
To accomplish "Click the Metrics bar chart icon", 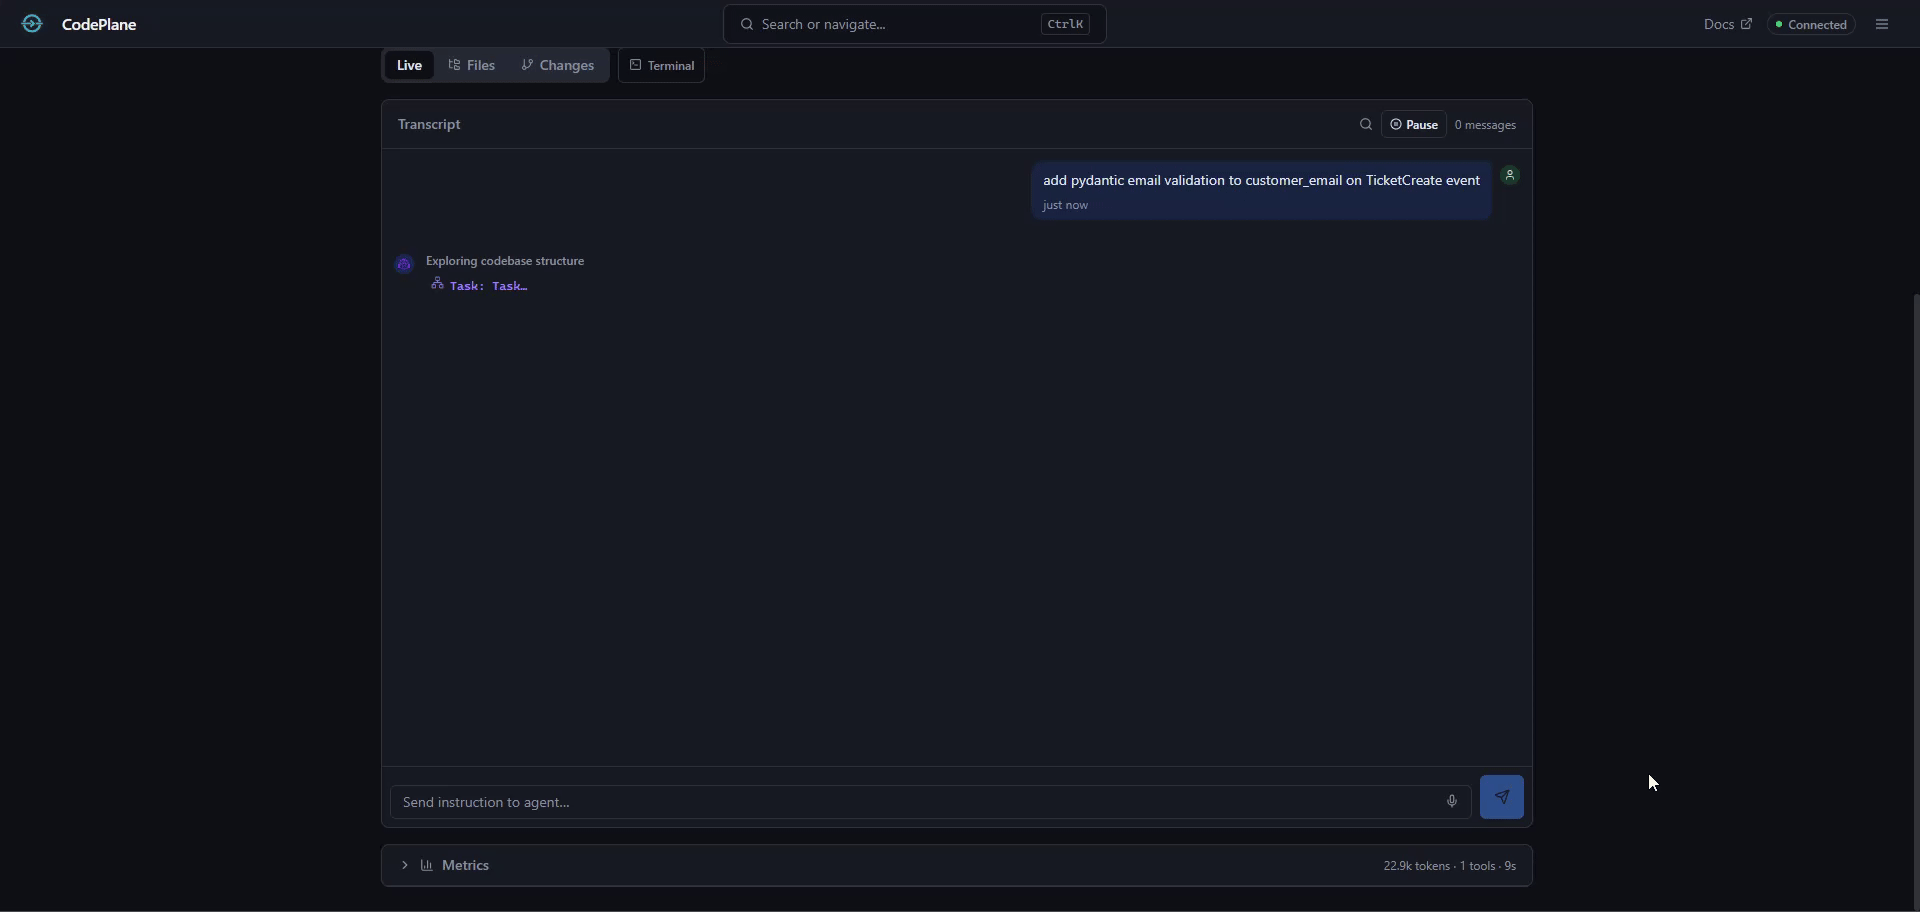I will click(427, 866).
